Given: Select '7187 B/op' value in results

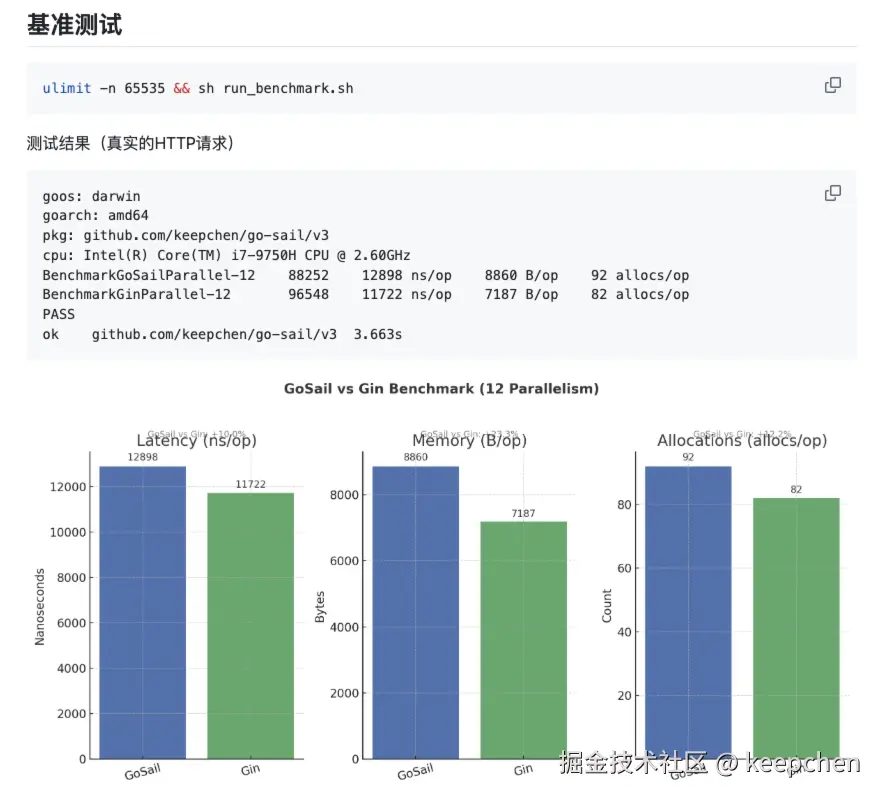Looking at the screenshot, I should 521,294.
